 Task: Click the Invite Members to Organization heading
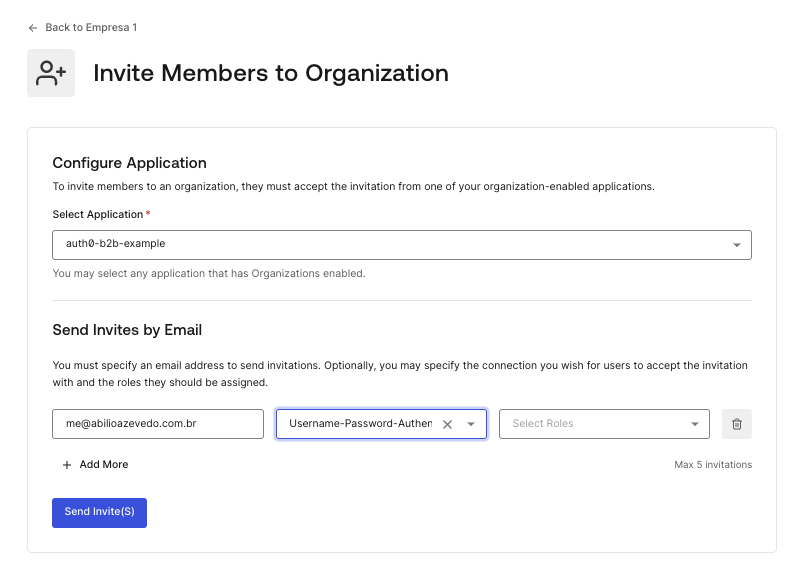click(x=271, y=73)
